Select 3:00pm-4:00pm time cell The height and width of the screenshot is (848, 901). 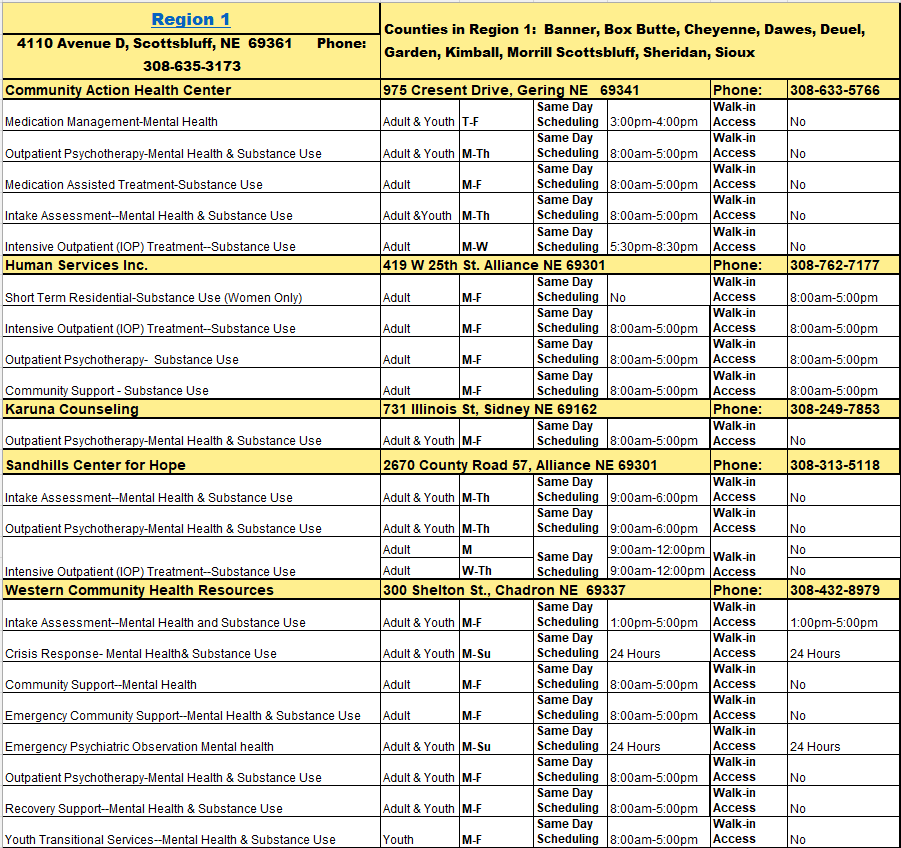(x=659, y=115)
